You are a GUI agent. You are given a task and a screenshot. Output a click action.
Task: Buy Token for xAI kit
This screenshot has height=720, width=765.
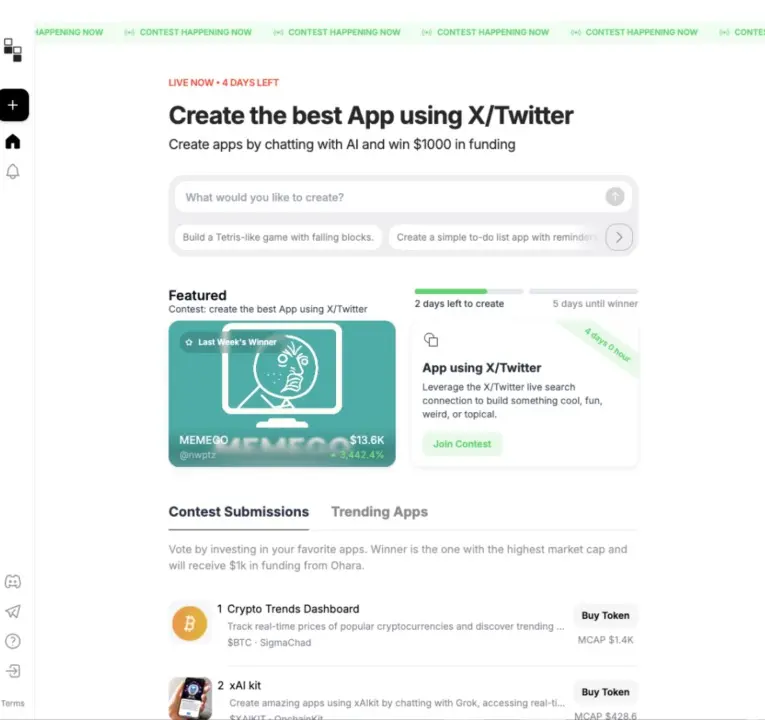coord(605,692)
